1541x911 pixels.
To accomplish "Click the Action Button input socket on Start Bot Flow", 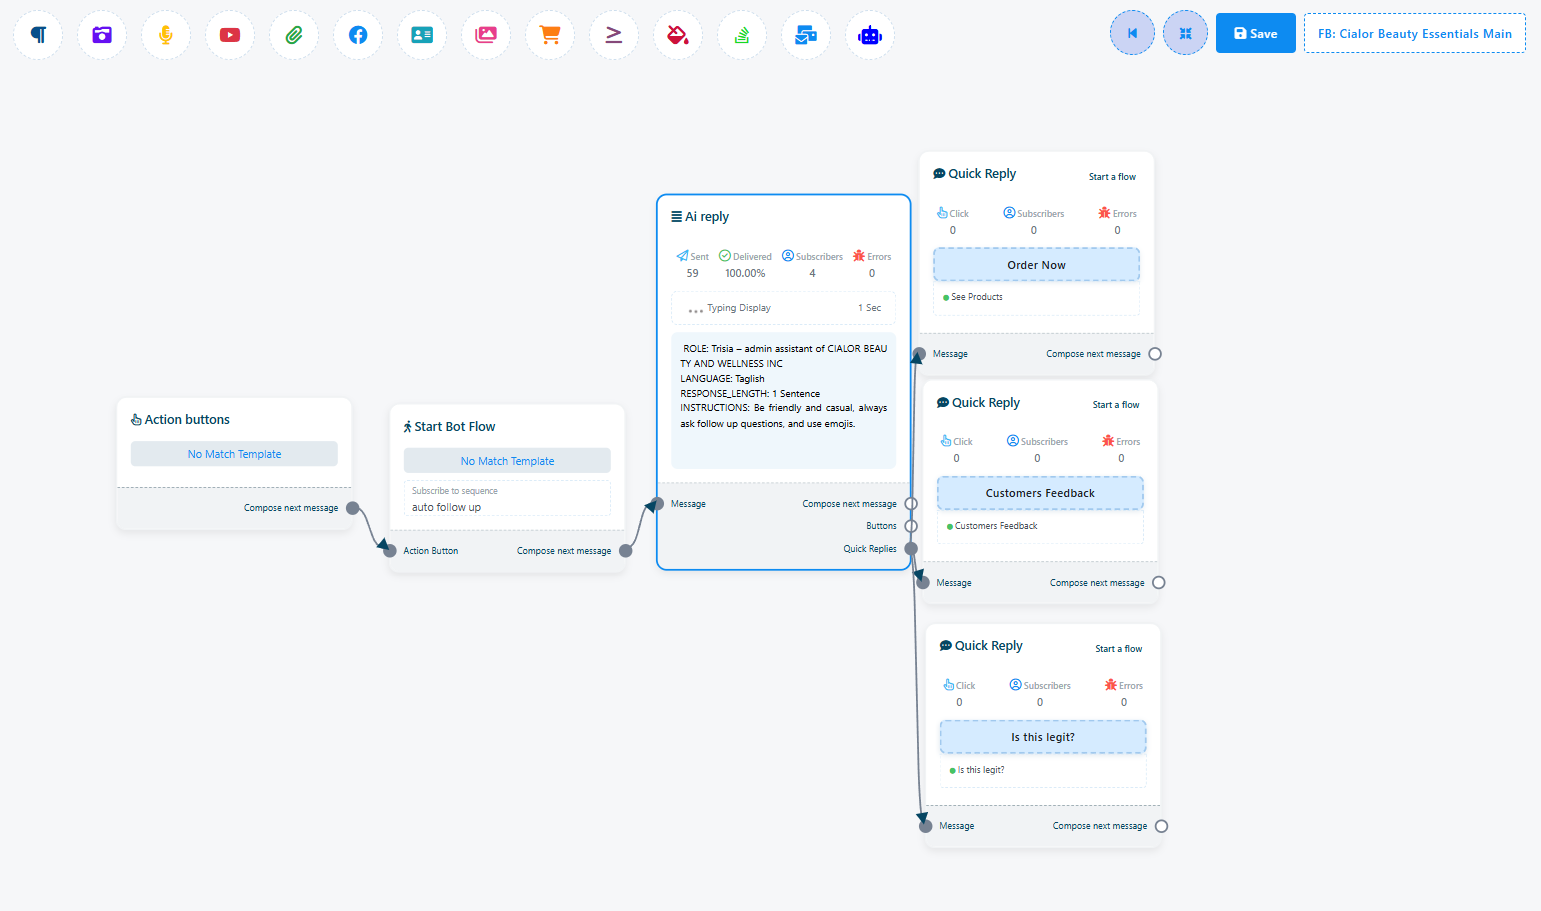I will pos(390,551).
